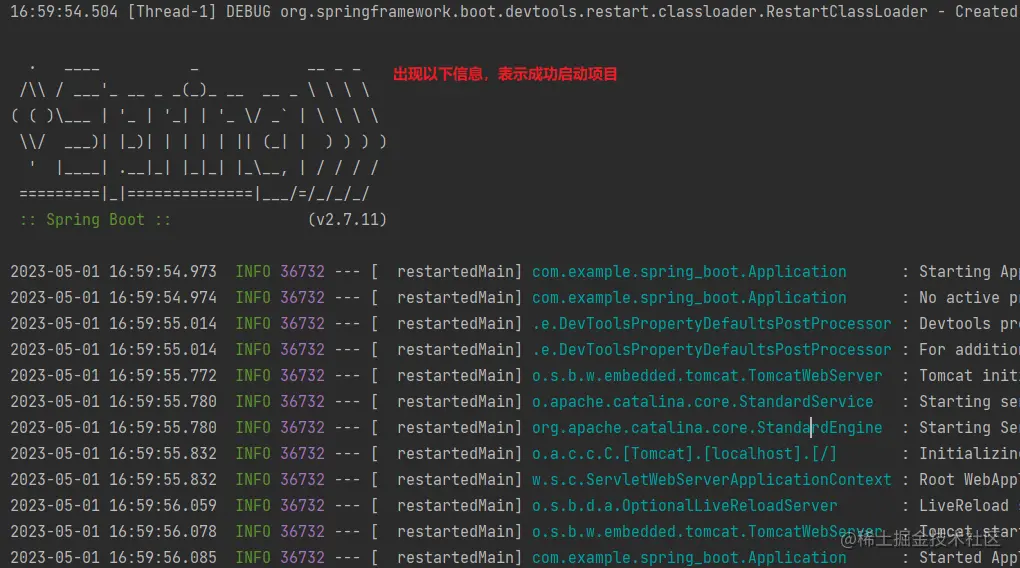Click the ':: Spring Boot ::' banner label
Image resolution: width=1020 pixels, height=568 pixels.
tap(95, 220)
